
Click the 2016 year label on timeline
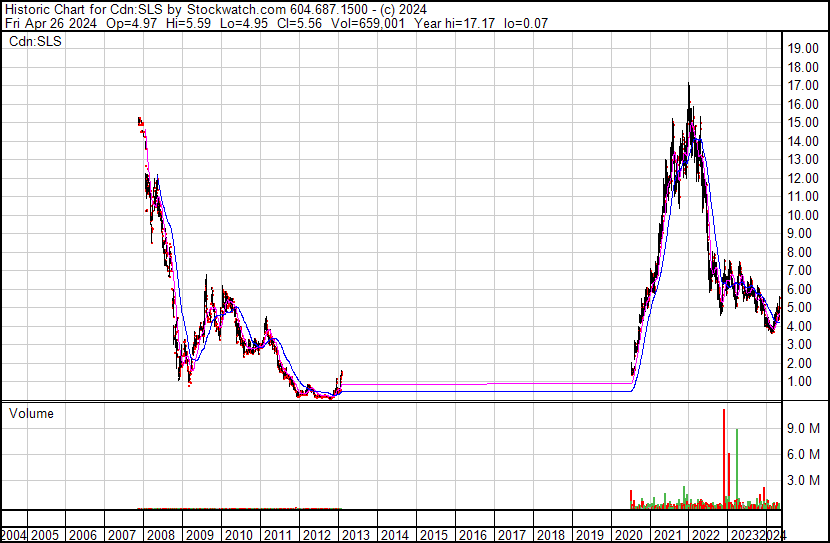point(473,535)
